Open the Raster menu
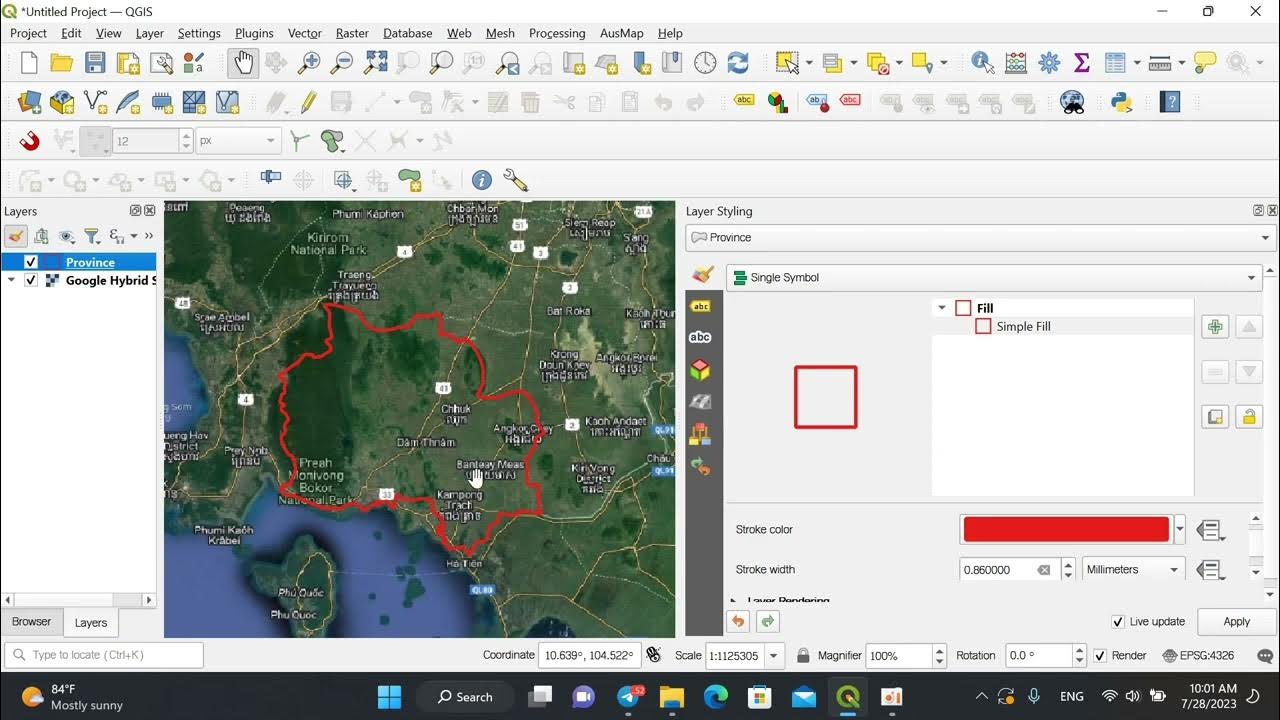The image size is (1280, 720). point(352,33)
